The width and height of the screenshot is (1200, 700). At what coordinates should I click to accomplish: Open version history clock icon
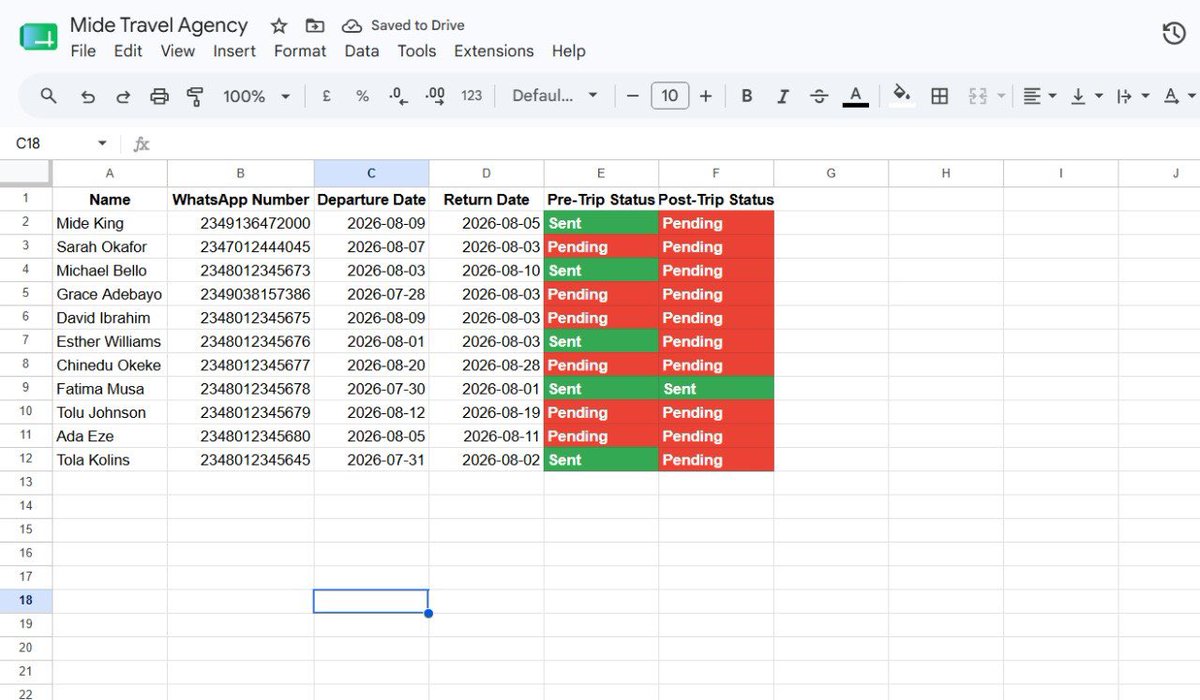pos(1174,34)
